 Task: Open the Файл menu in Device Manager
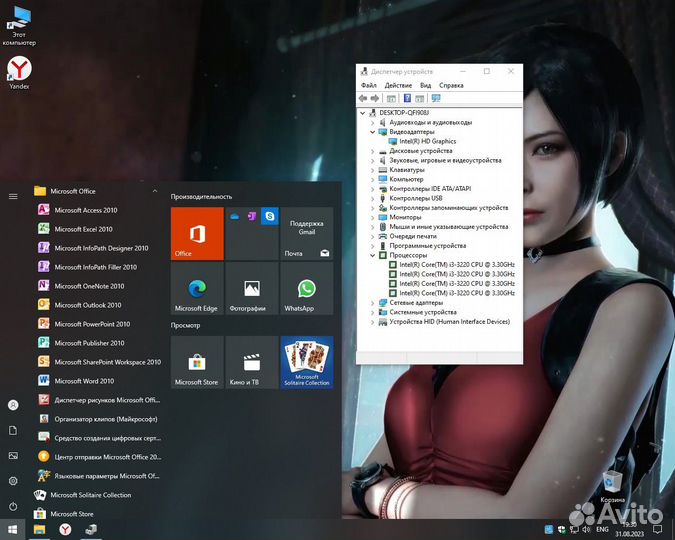click(x=368, y=85)
